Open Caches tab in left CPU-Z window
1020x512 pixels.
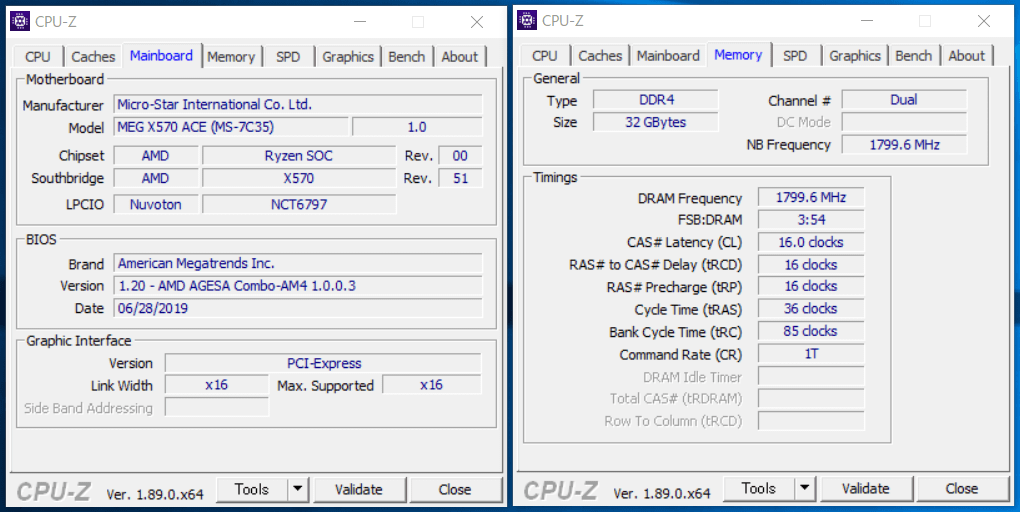pos(93,57)
